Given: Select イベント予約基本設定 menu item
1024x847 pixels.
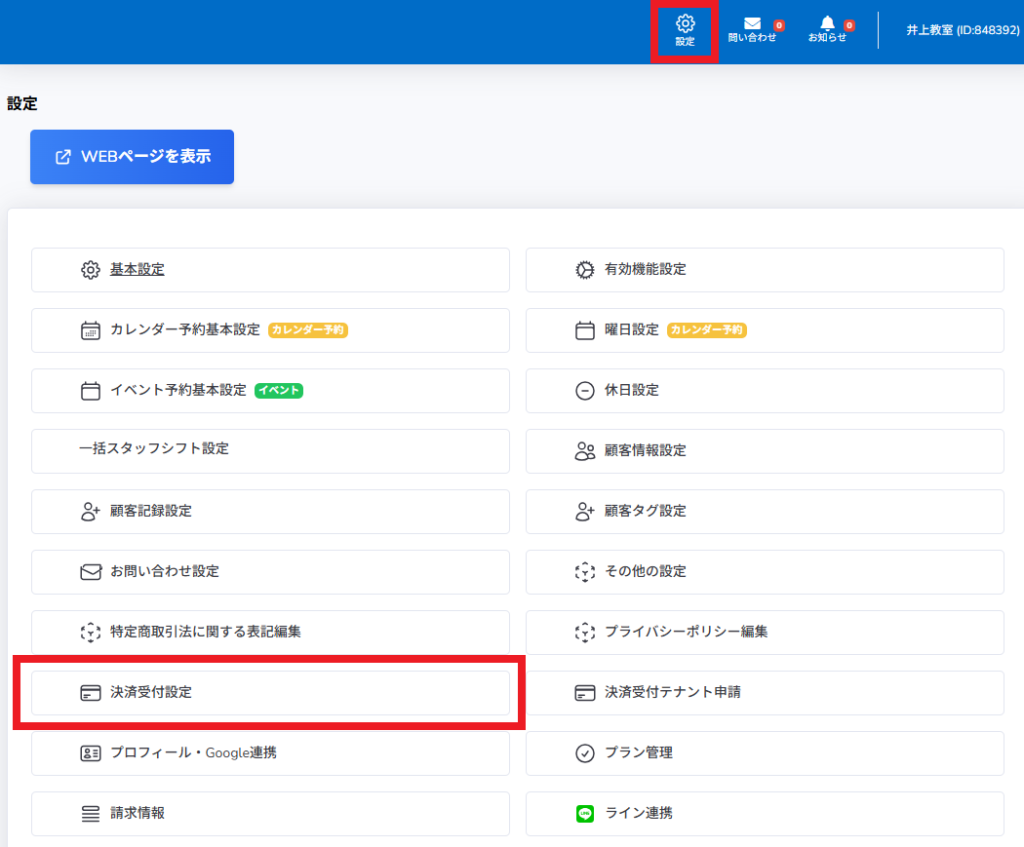Looking at the screenshot, I should click(x=178, y=391).
